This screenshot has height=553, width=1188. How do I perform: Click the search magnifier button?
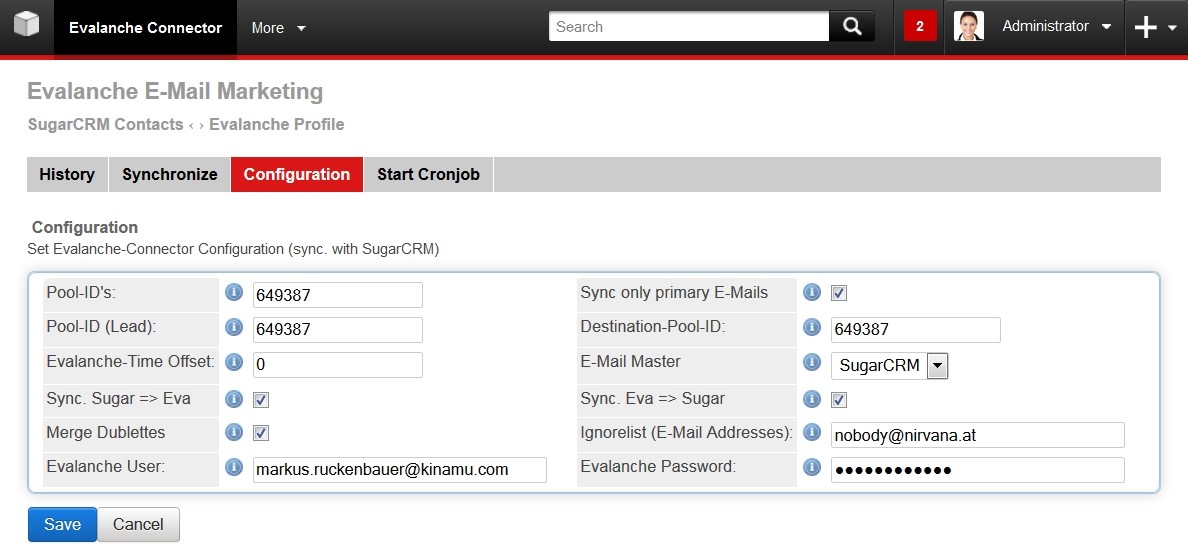click(x=852, y=27)
